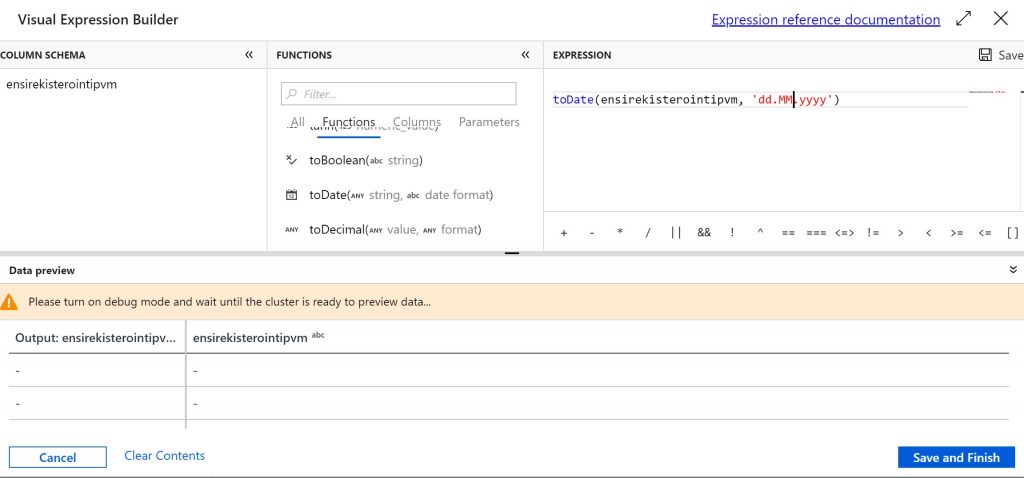This screenshot has height=478, width=1024.
Task: Collapse the Column Schema panel
Action: [x=249, y=55]
